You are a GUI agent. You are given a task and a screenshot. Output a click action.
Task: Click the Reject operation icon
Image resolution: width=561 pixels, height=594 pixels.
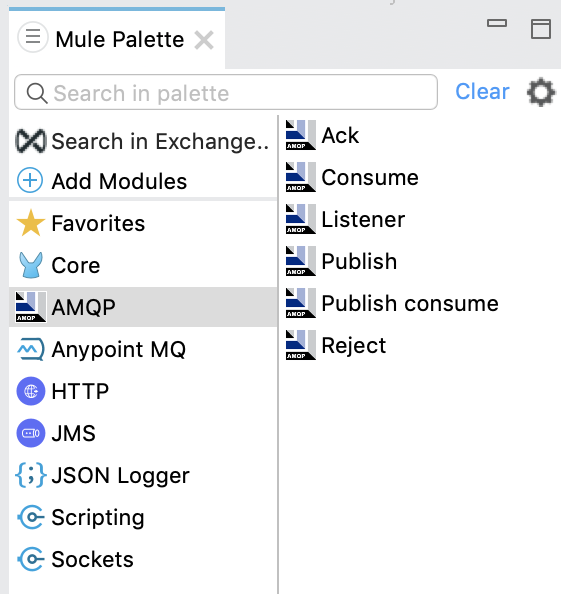point(301,345)
